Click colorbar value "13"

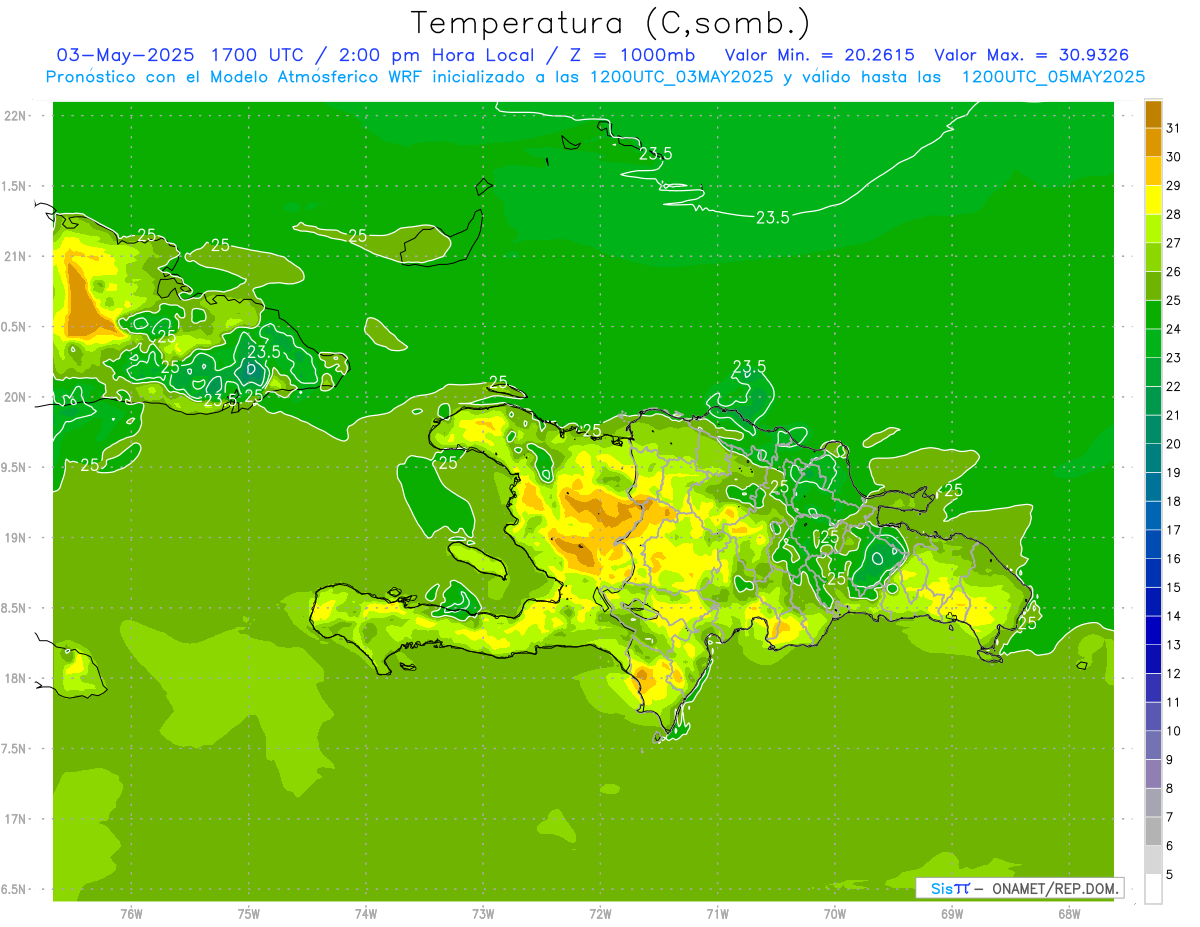point(1174,645)
